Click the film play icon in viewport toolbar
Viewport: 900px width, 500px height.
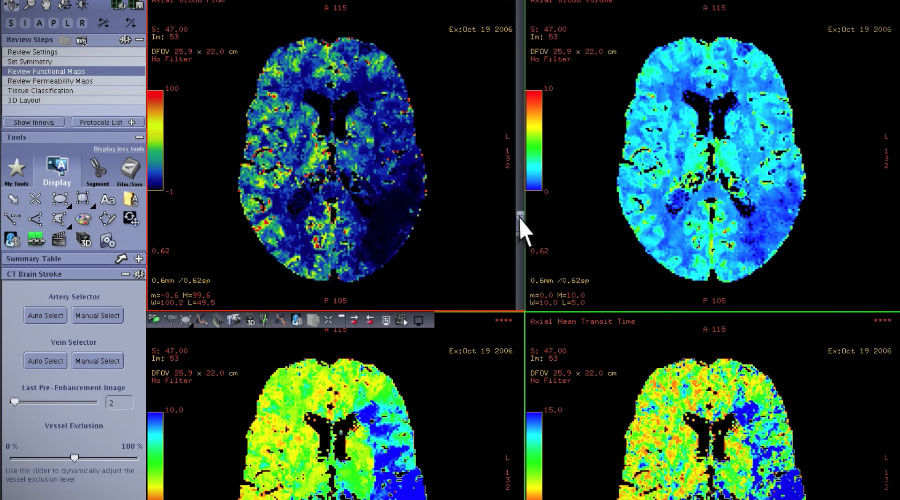coord(402,320)
